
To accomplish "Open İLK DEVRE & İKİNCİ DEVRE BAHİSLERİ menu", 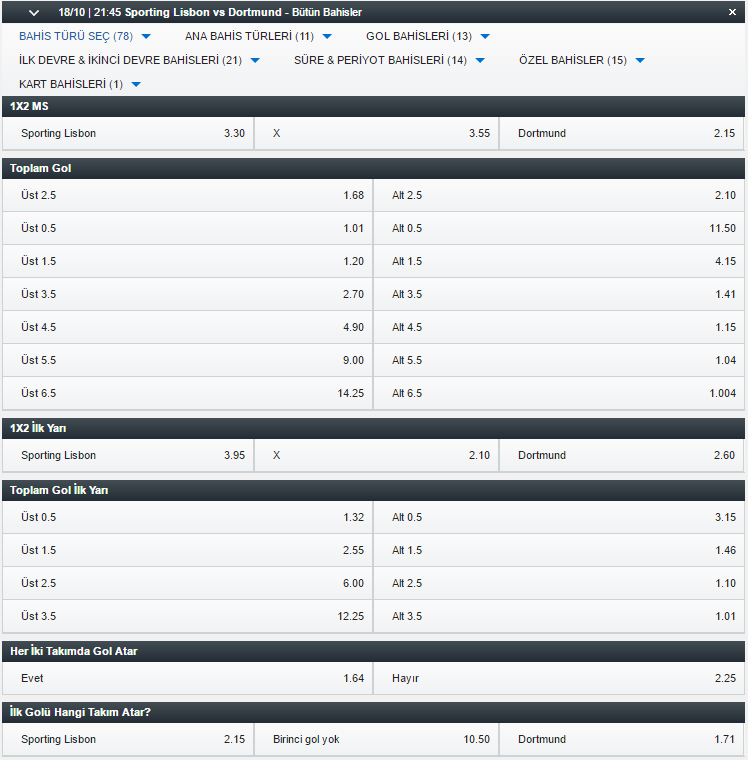I will click(x=139, y=60).
